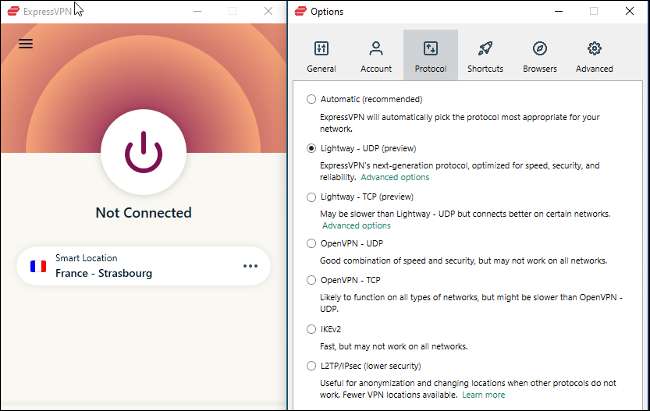Image resolution: width=650 pixels, height=411 pixels.
Task: Click the France flag icon
Action: tap(38, 266)
